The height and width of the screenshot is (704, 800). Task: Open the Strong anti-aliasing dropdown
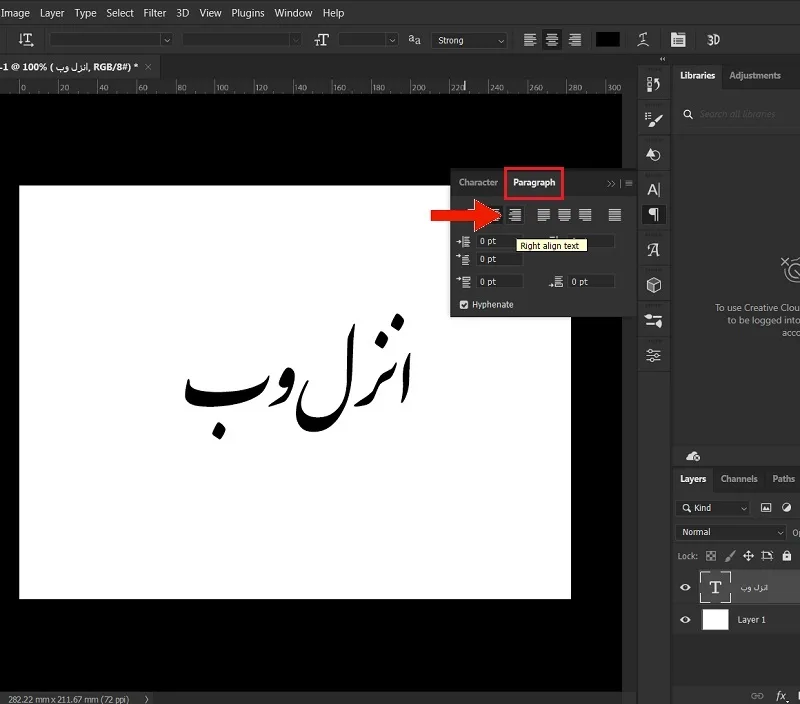pos(469,40)
